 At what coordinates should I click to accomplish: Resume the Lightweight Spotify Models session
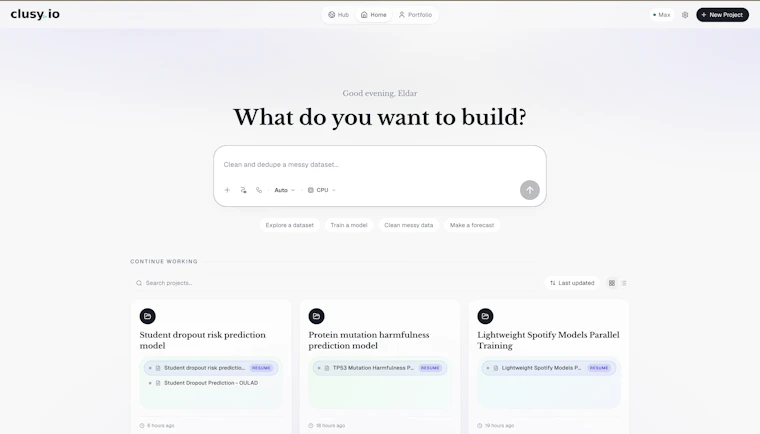click(599, 368)
